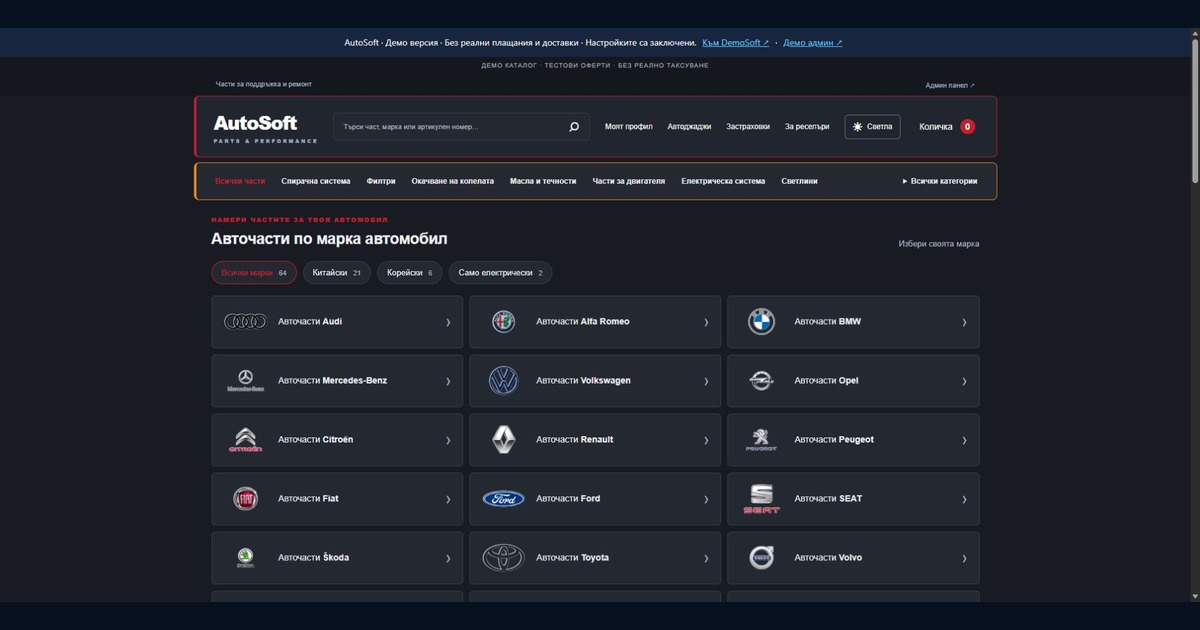This screenshot has width=1200, height=630.
Task: Open the Volkswagen row chevron
Action: click(706, 381)
